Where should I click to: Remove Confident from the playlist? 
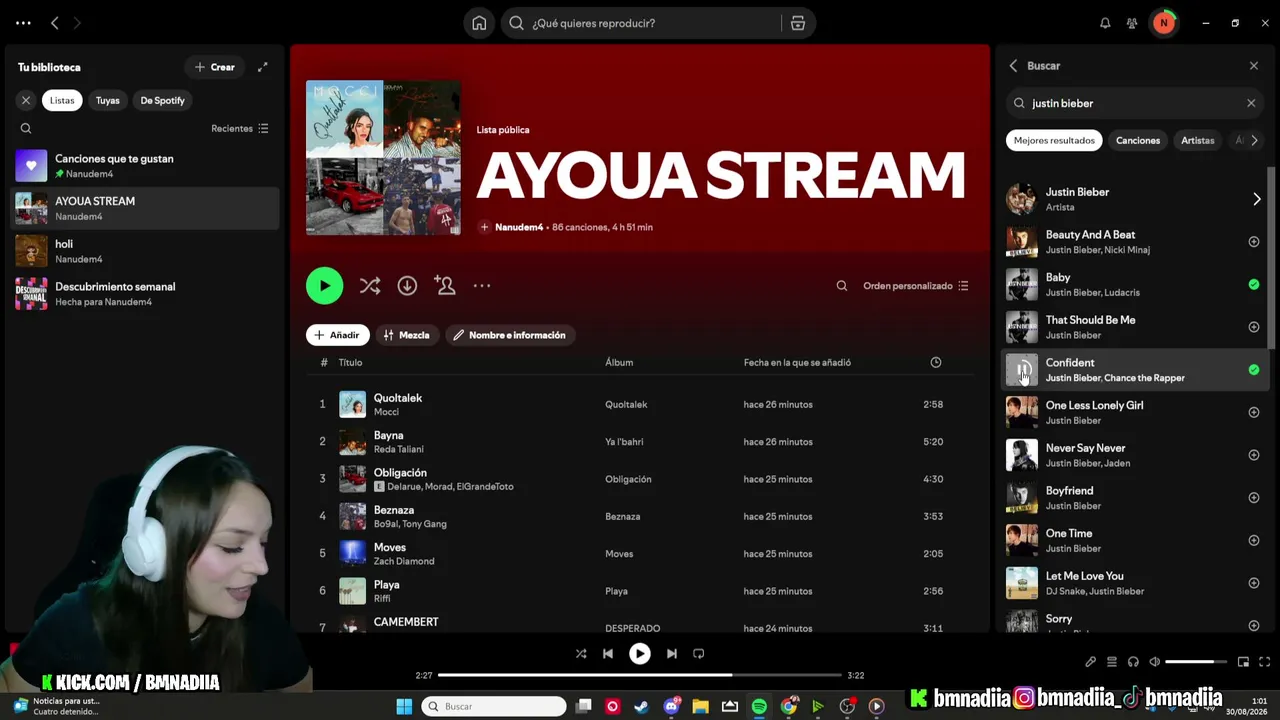tap(1254, 370)
